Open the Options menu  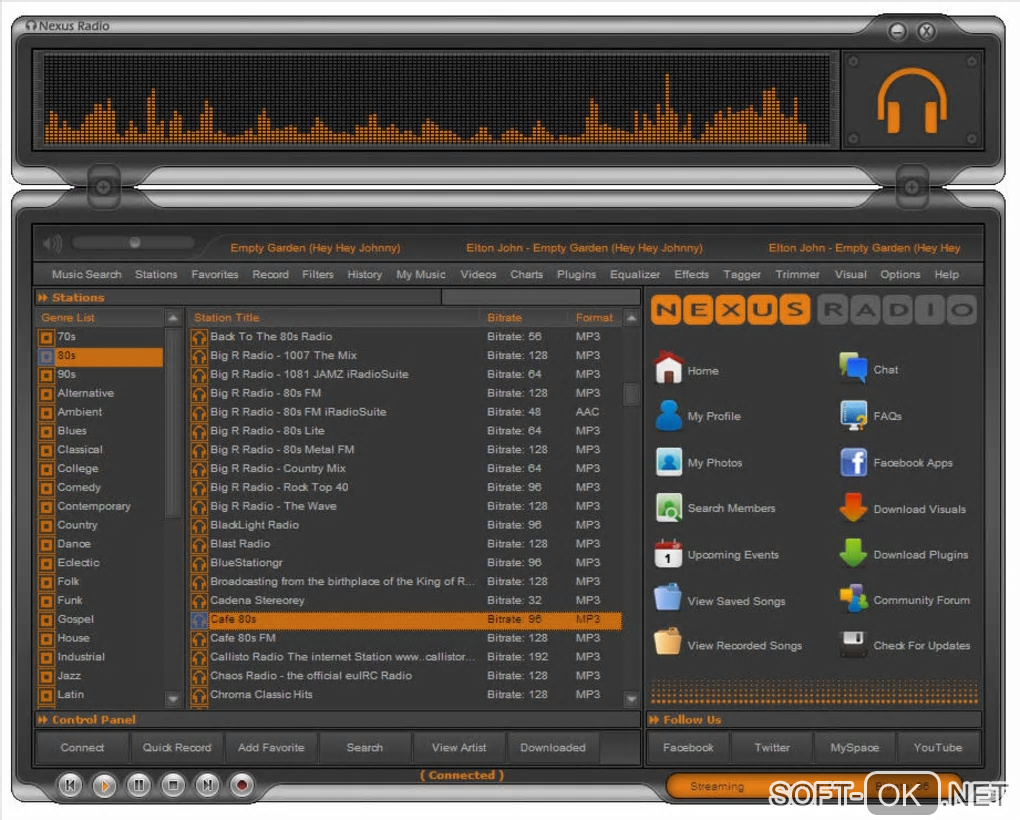click(900, 275)
